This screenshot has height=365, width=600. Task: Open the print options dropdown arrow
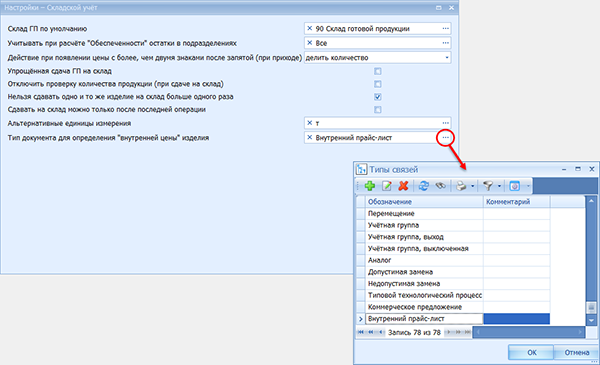473,186
